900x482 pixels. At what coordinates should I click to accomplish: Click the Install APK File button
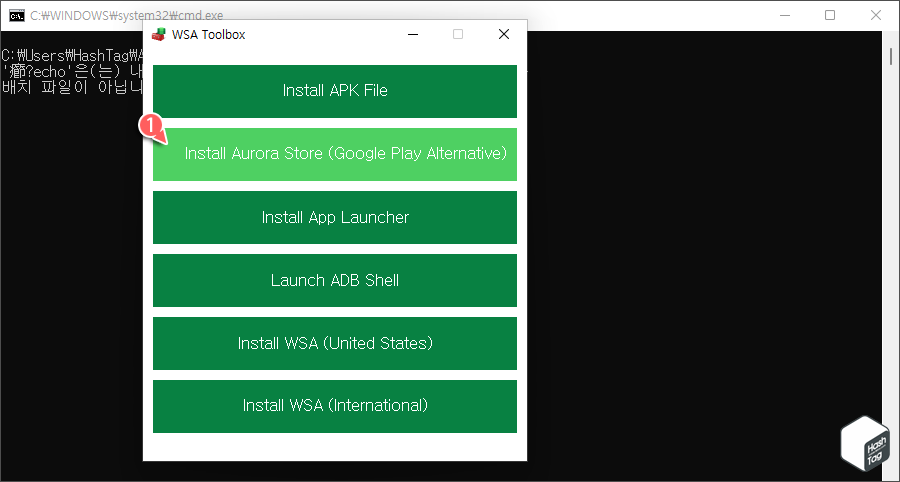pos(335,91)
